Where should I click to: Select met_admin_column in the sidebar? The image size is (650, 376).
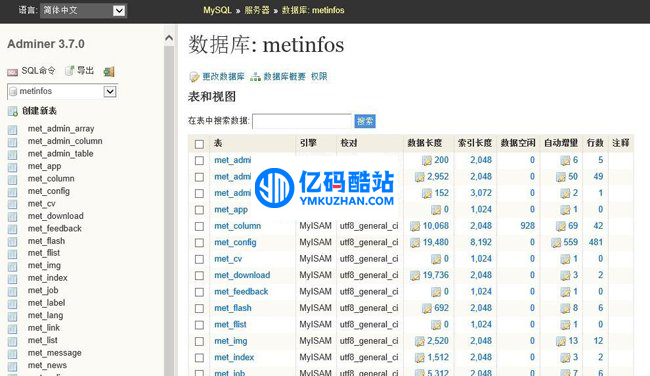pyautogui.click(x=65, y=141)
